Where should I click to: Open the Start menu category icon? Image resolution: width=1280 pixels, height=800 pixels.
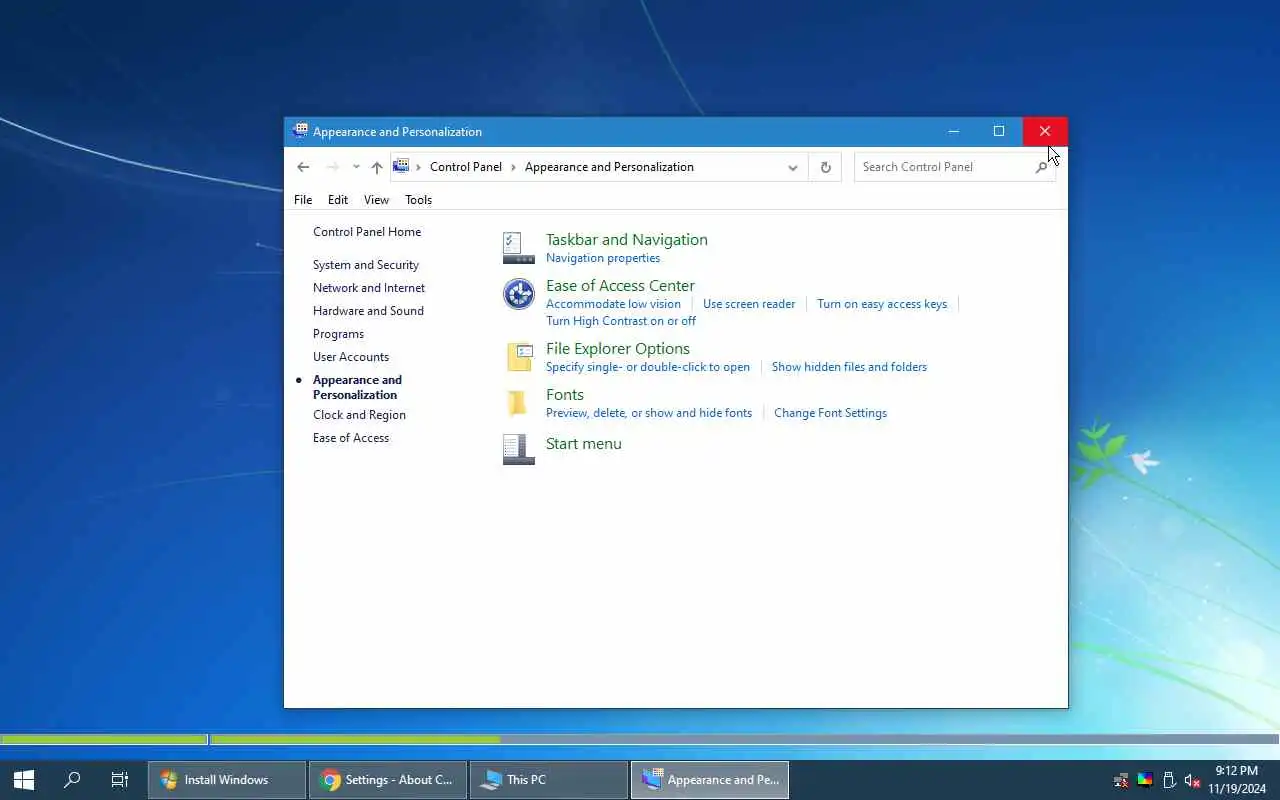tap(518, 449)
